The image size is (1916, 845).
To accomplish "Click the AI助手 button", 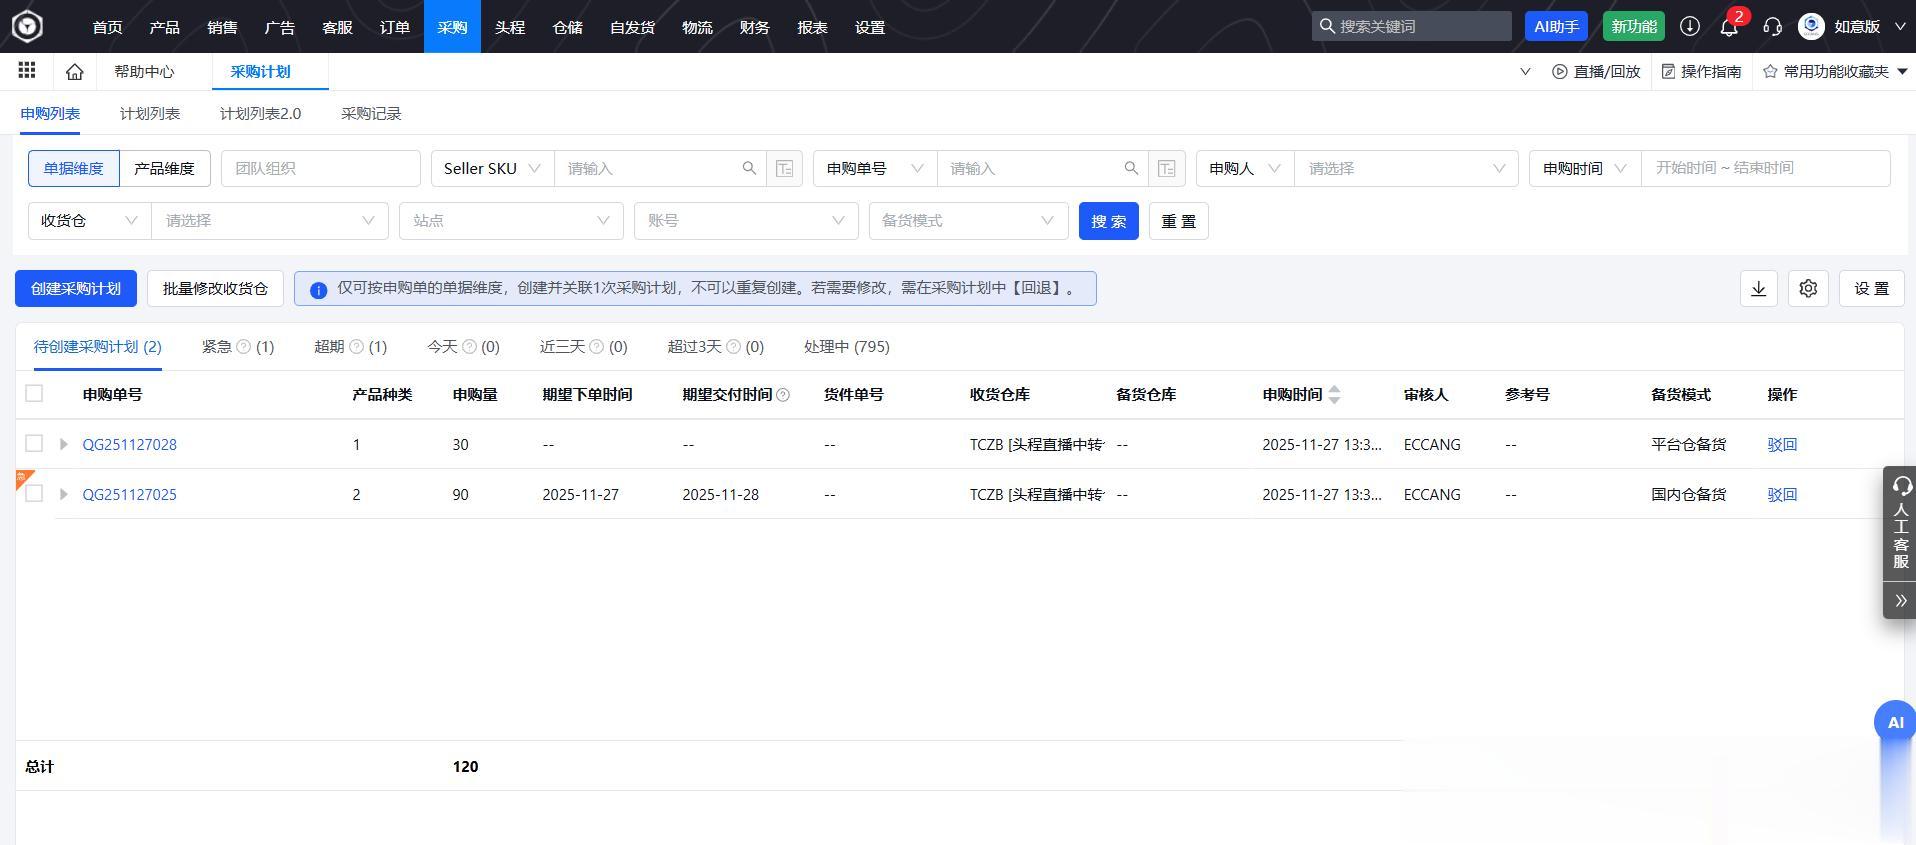I will point(1556,26).
